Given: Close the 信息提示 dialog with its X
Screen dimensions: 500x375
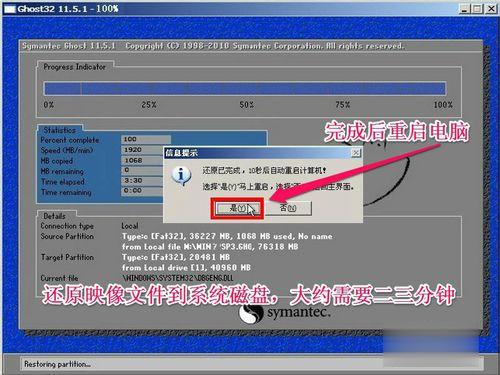Looking at the screenshot, I should coord(356,153).
